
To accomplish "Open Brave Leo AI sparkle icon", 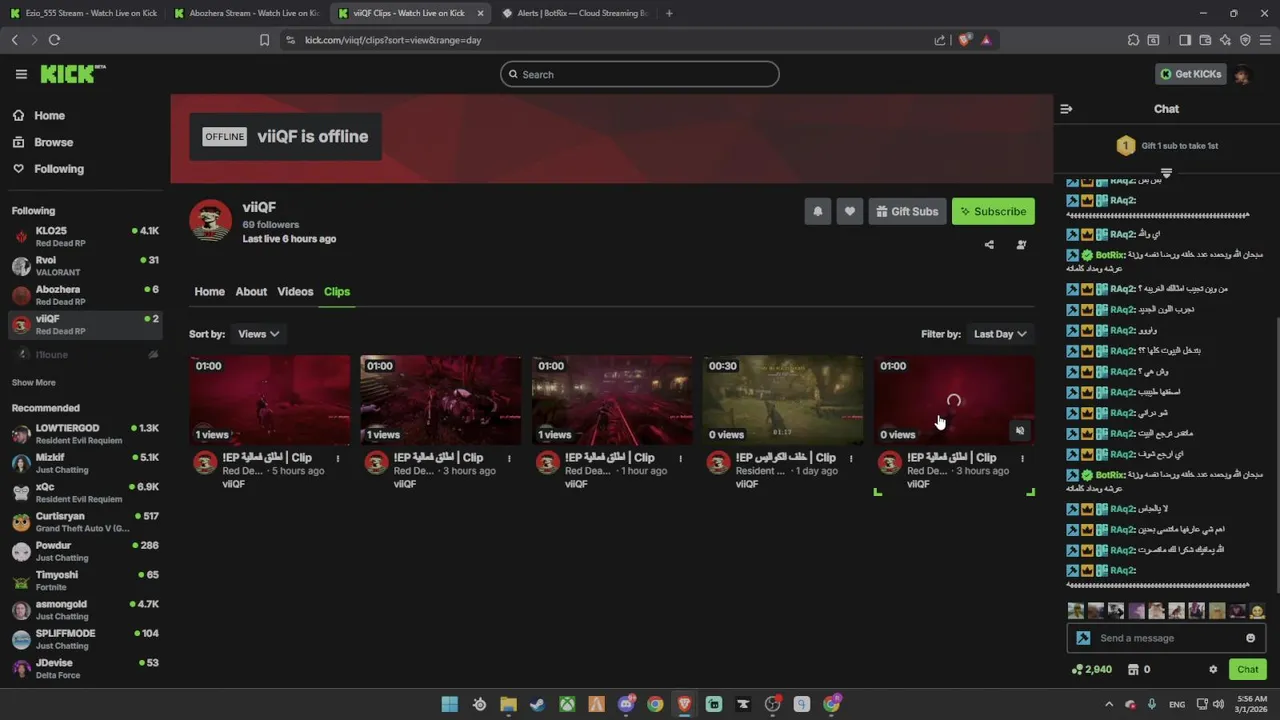I will pyautogui.click(x=1225, y=40).
